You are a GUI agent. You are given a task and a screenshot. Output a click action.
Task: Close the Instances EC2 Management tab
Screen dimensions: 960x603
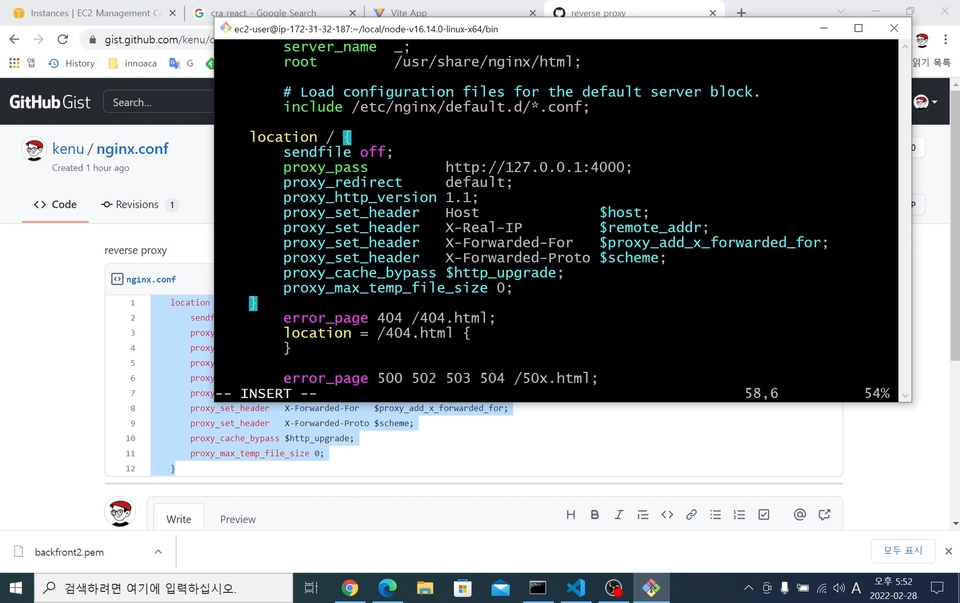coord(172,13)
